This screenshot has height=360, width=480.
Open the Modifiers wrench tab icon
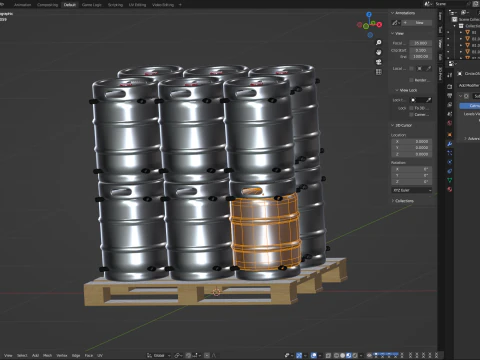[x=450, y=144]
